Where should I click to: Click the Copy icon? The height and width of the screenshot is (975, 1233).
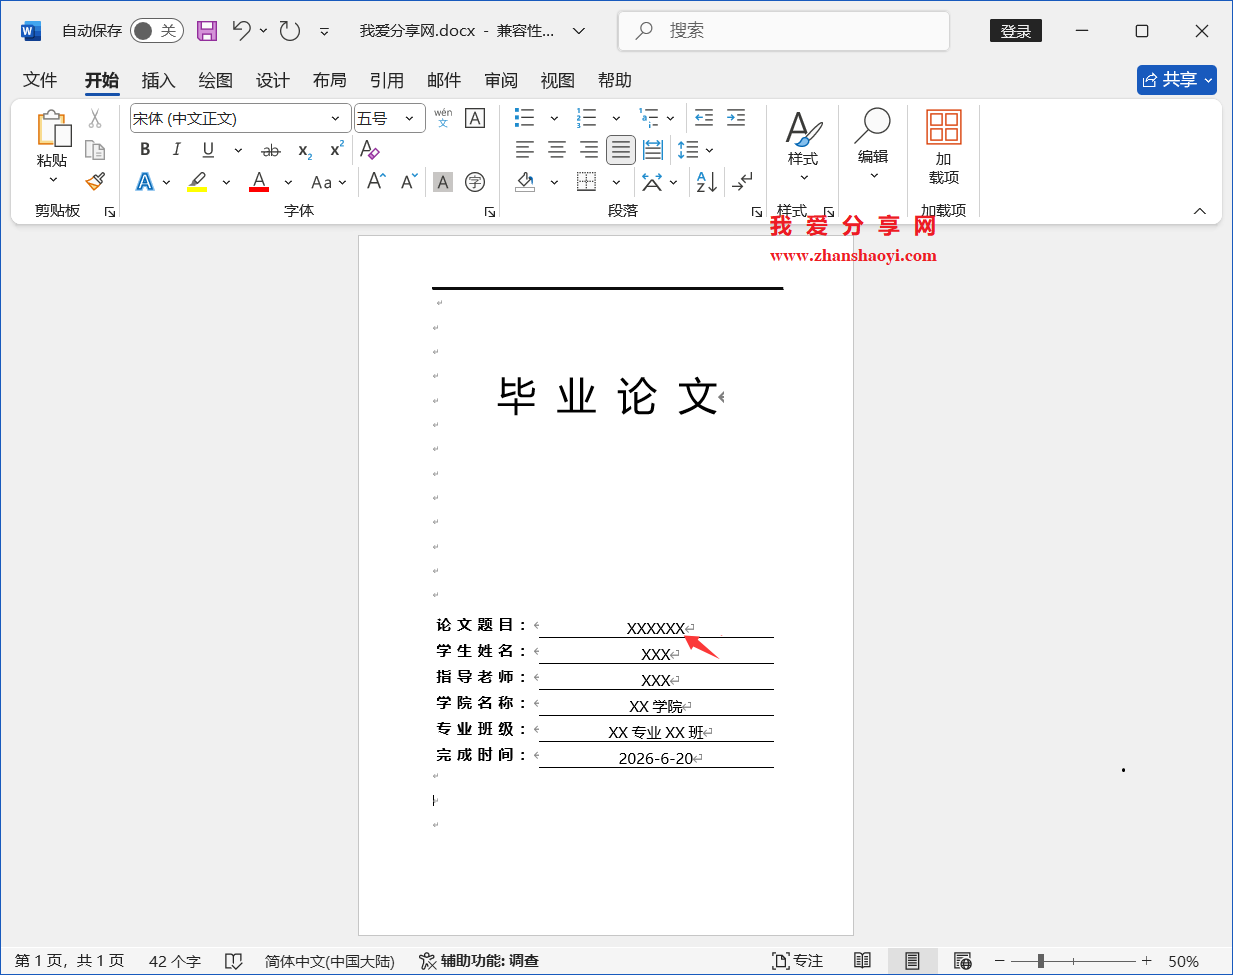pos(95,150)
